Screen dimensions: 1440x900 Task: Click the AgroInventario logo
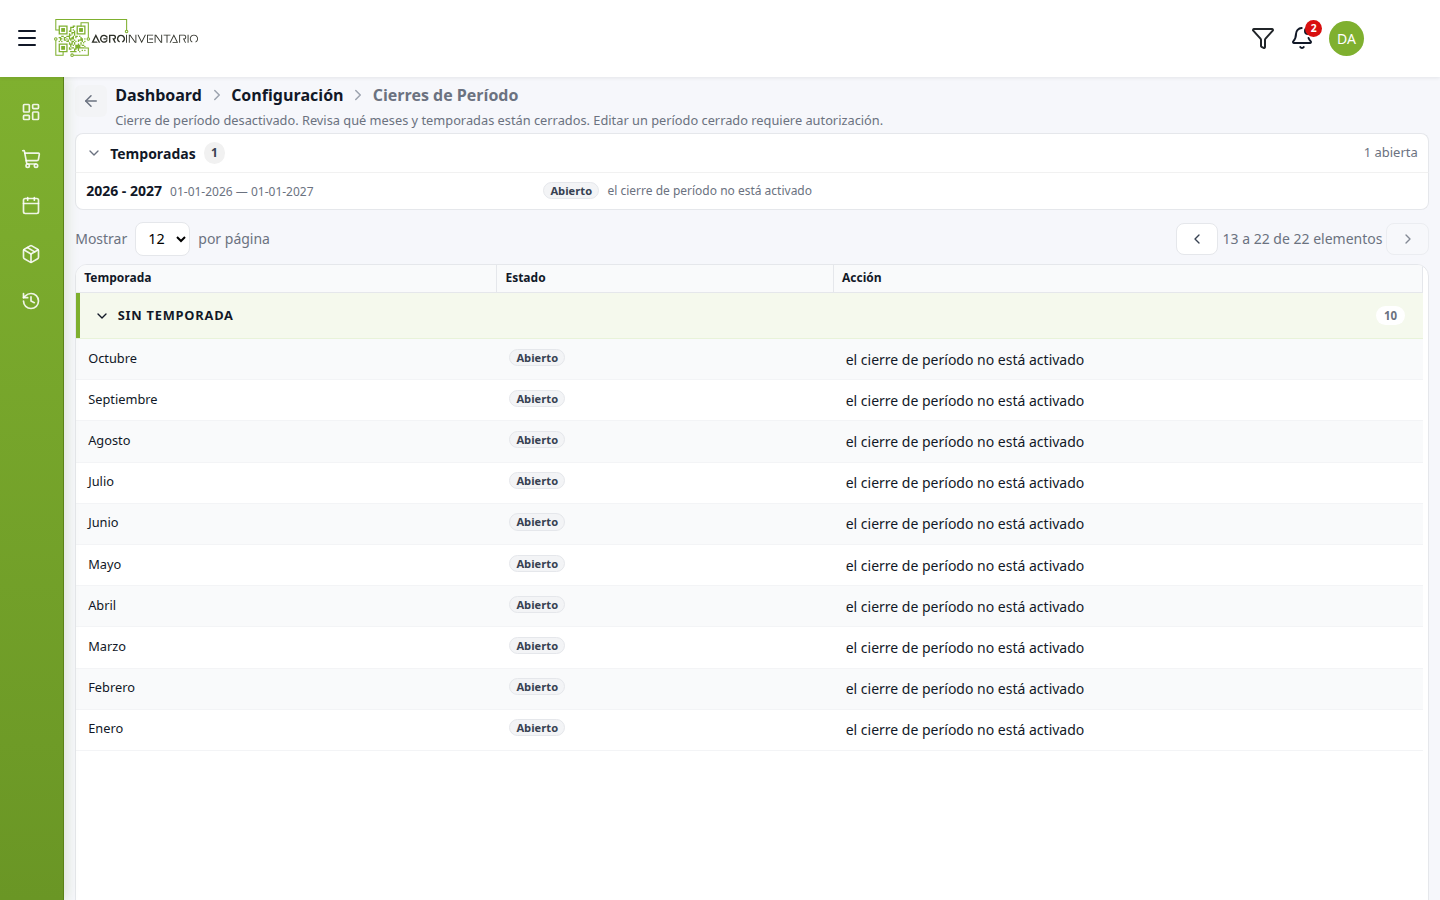127,38
